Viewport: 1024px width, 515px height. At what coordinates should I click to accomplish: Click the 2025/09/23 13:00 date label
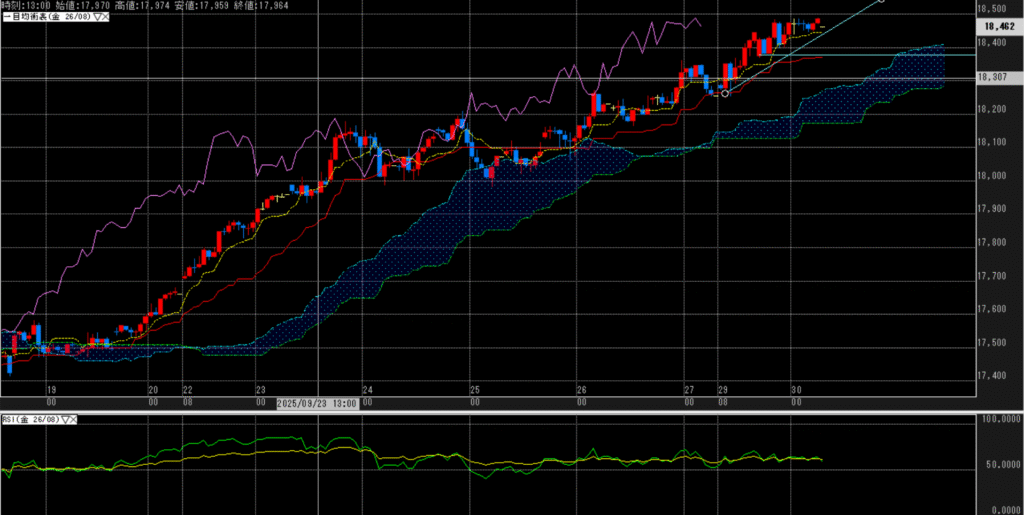[x=318, y=401]
